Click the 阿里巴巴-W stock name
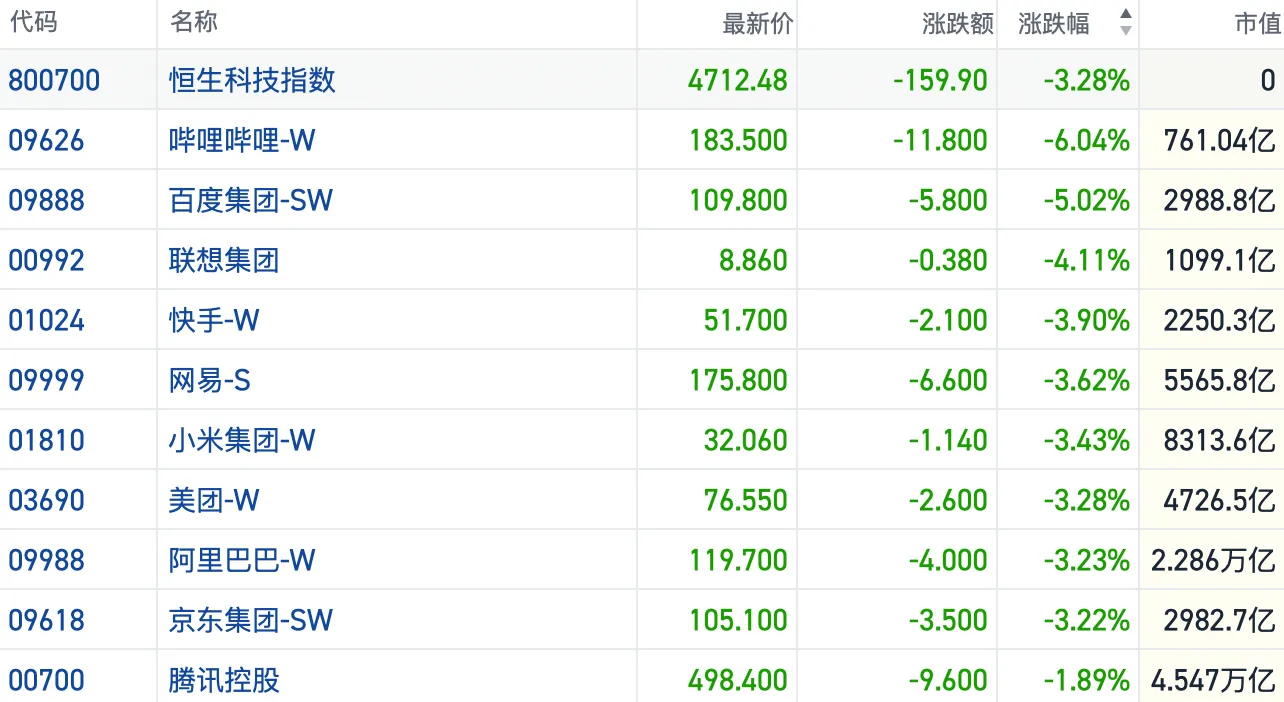The height and width of the screenshot is (702, 1284). tap(242, 560)
